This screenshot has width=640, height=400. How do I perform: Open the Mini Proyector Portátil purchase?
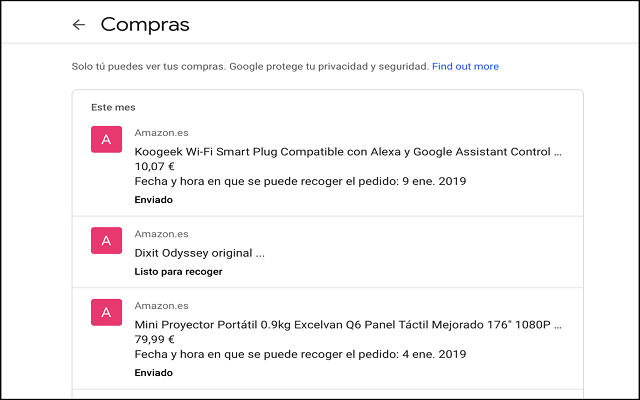click(348, 325)
